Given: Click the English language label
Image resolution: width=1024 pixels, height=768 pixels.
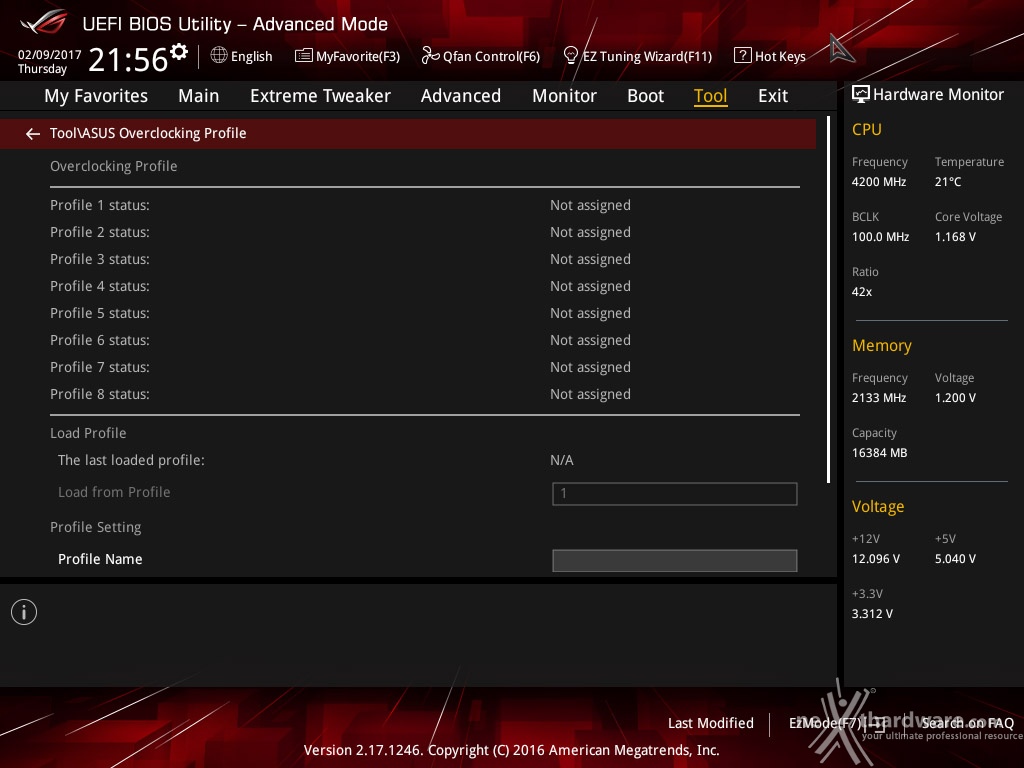Looking at the screenshot, I should click(x=251, y=57).
